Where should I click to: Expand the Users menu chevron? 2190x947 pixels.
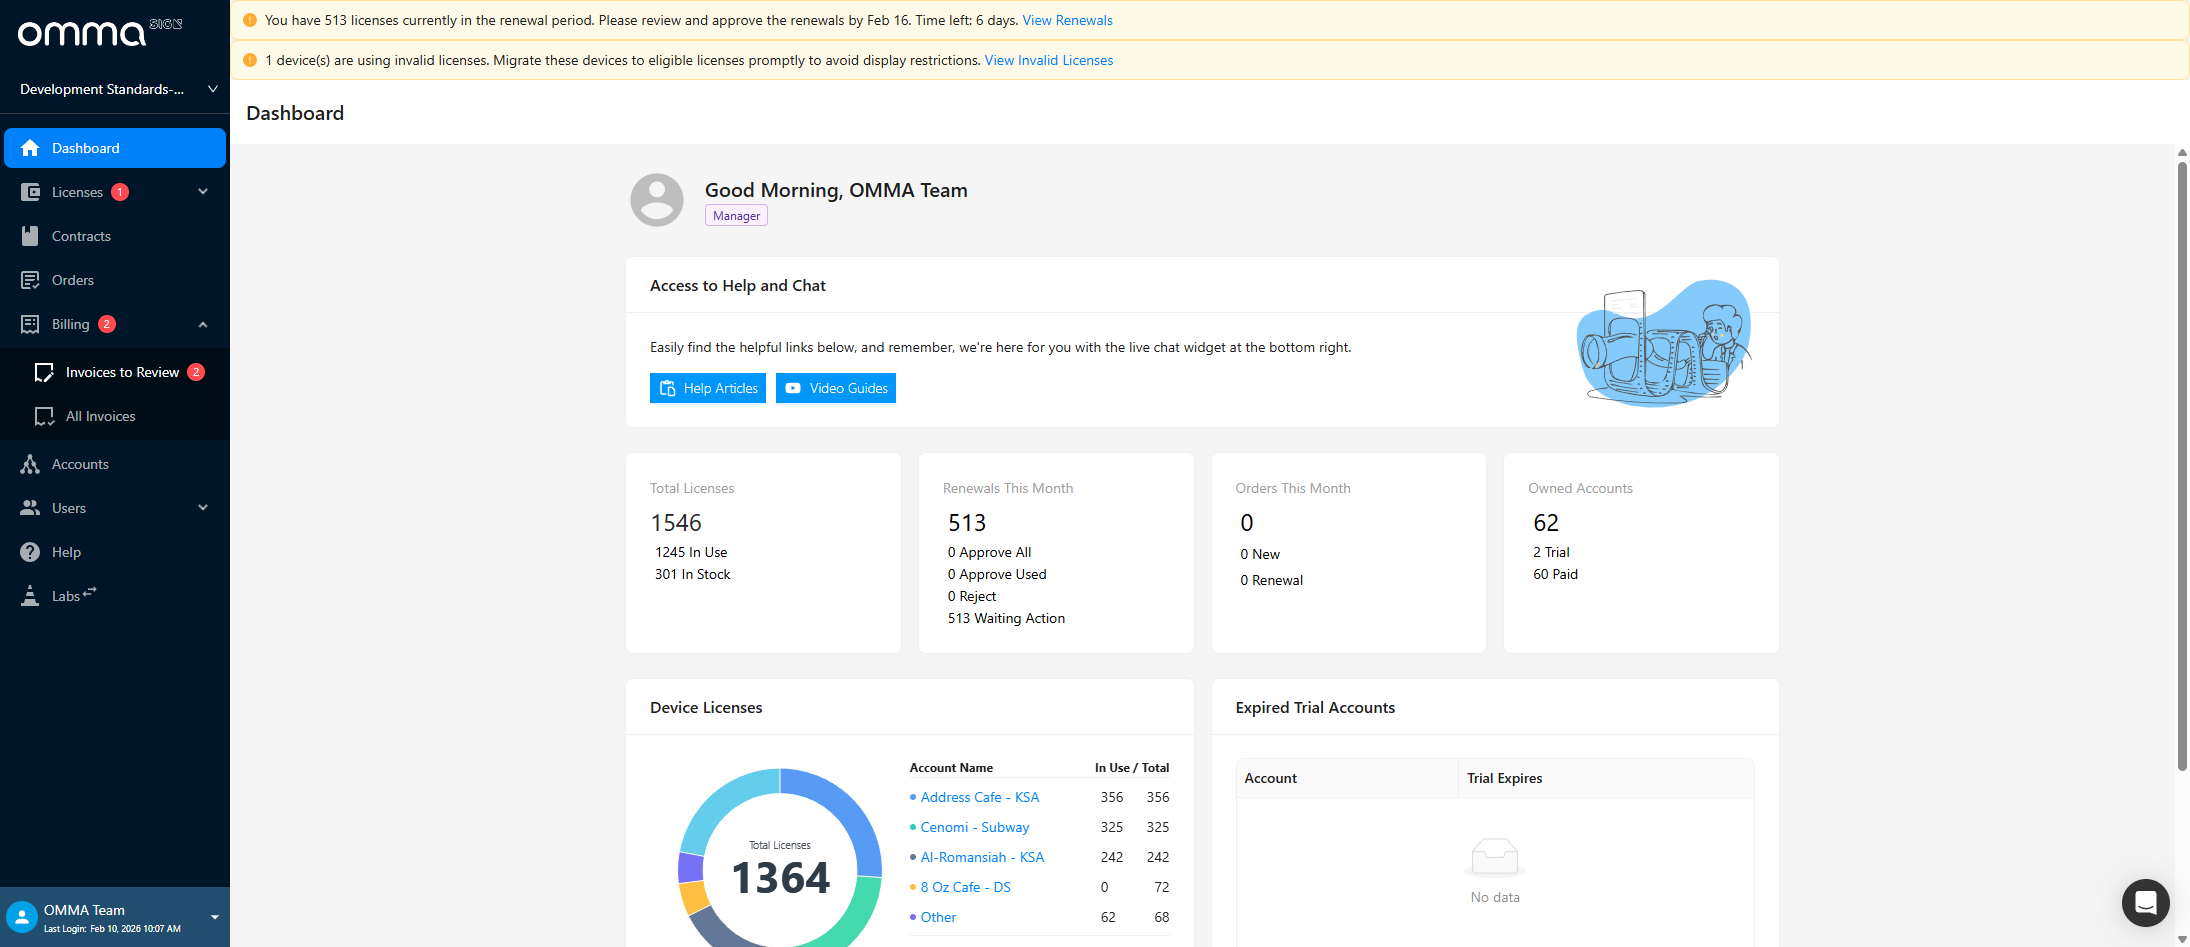203,508
